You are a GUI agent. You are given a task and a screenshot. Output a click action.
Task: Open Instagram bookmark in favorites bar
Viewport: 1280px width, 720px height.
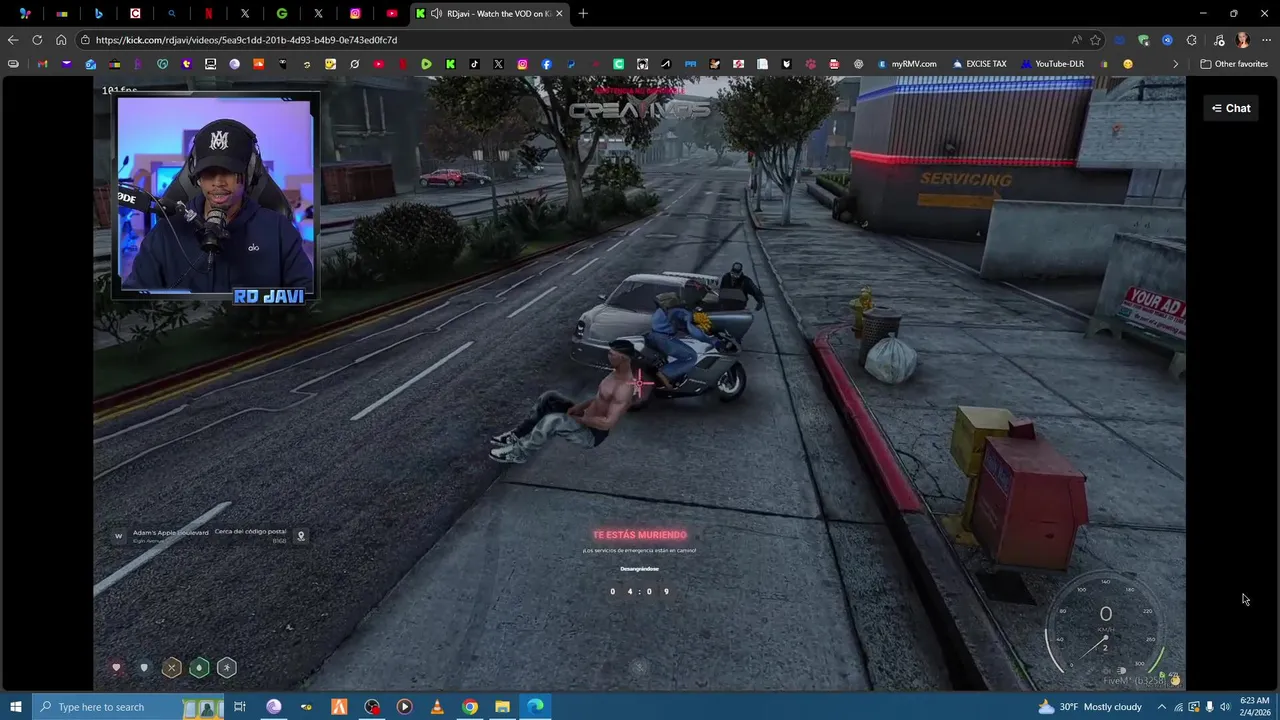(522, 64)
